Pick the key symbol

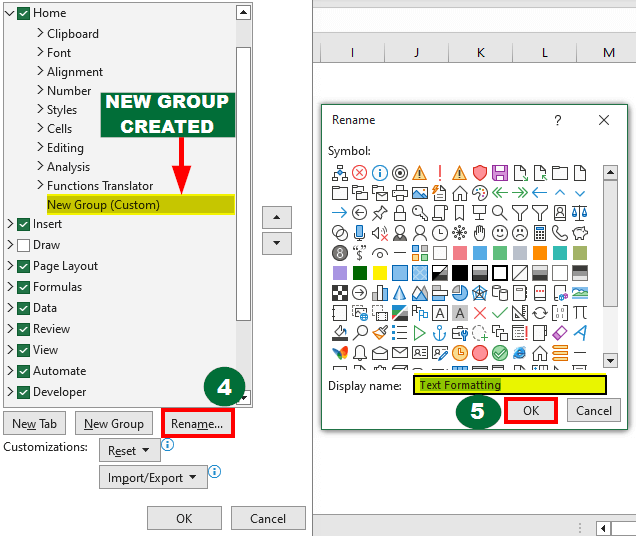420,213
